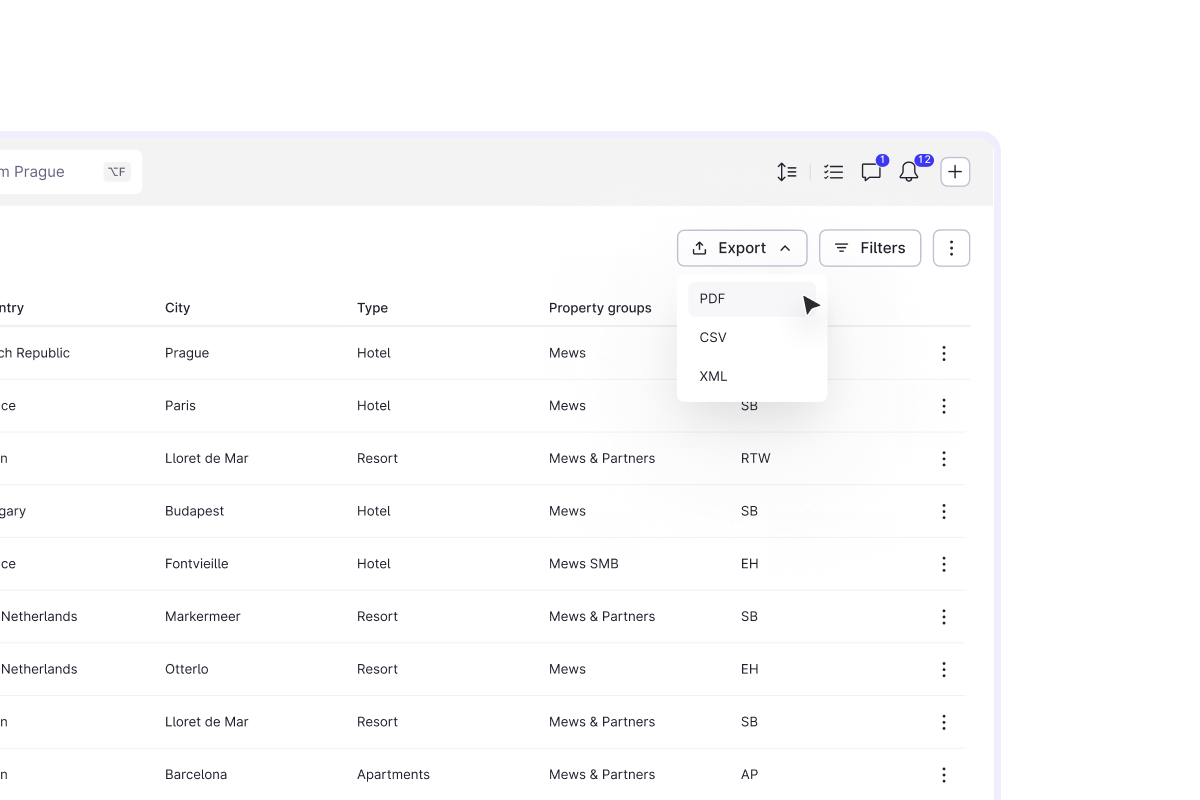Open the table's more options kebab button
Image resolution: width=1200 pixels, height=800 pixels.
[x=951, y=248]
